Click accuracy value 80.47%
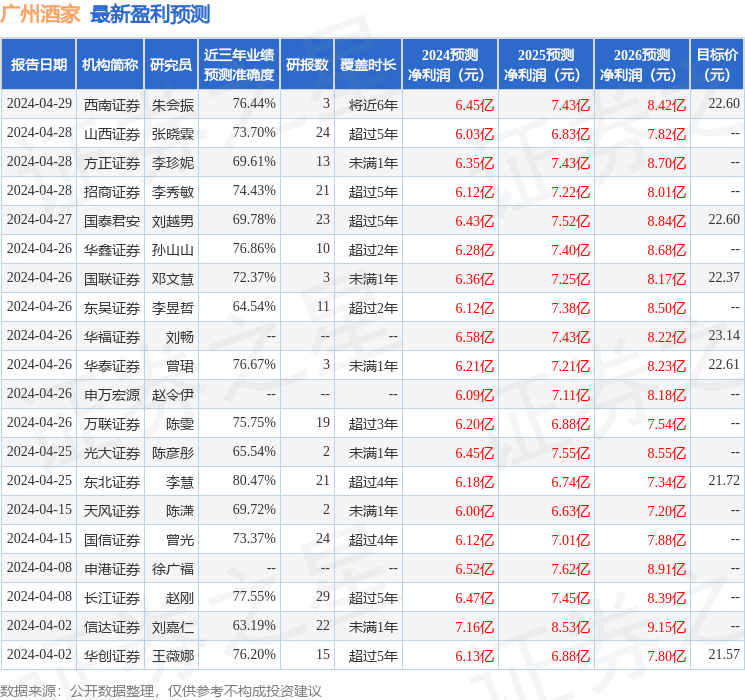Screen dimensions: 745x700 254,480
